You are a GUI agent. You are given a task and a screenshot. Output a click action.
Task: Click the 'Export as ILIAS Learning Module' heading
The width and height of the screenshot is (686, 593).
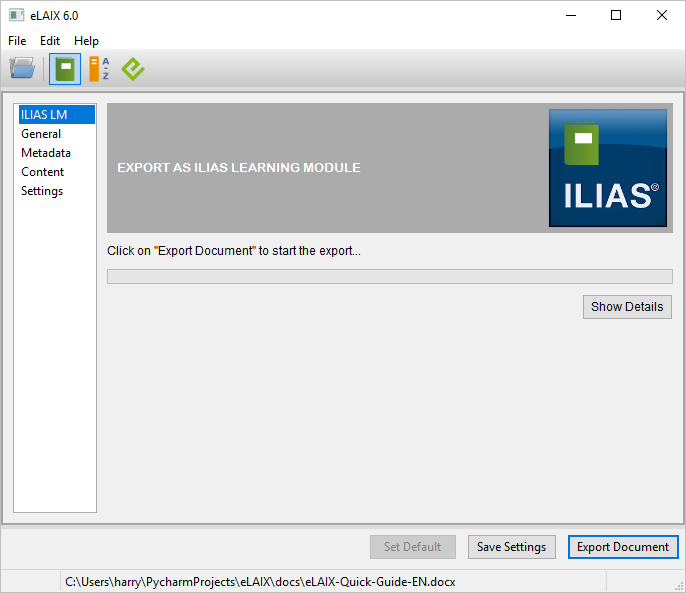click(x=238, y=168)
